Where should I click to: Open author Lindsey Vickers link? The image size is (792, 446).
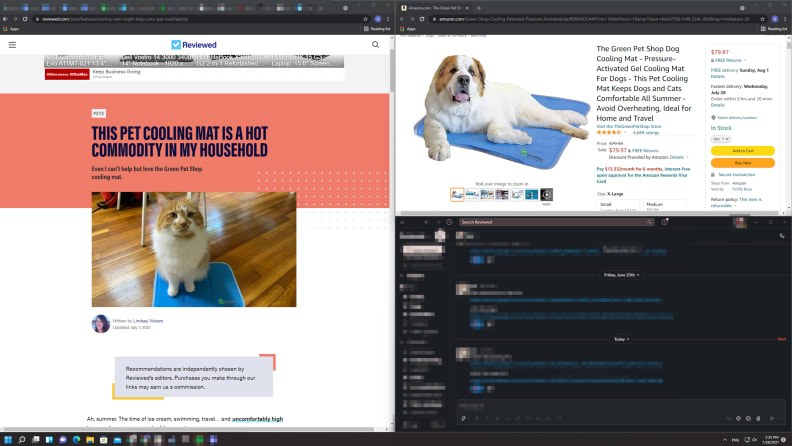tap(148, 321)
